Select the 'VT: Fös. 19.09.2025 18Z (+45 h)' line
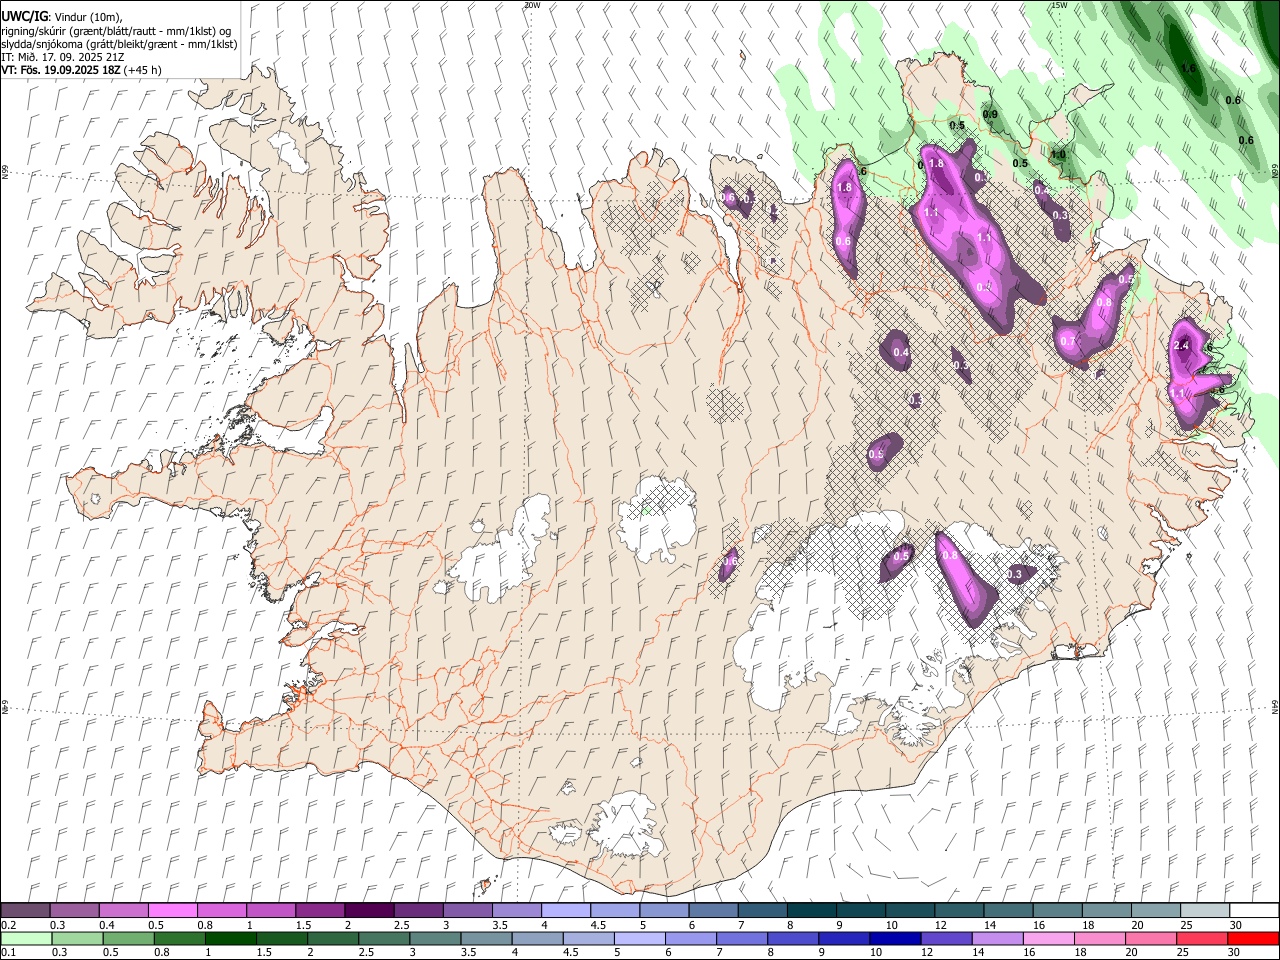This screenshot has width=1280, height=960. pos(81,70)
